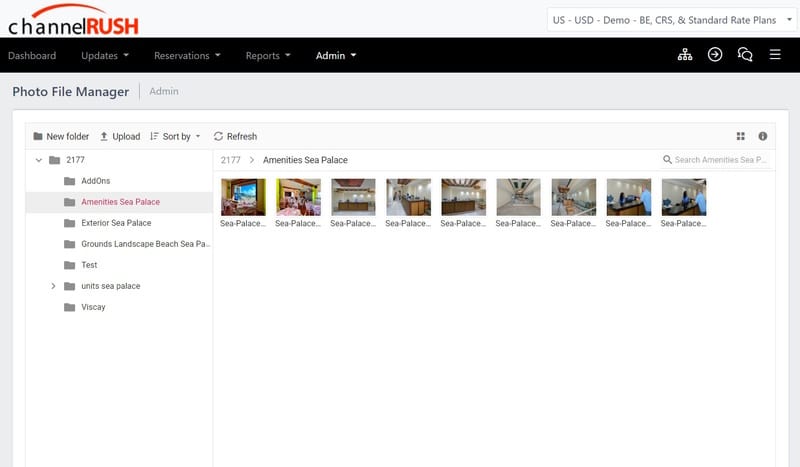Select eighth thumbnail with staff at desk
Screen dimensions: 800x467
629,197
